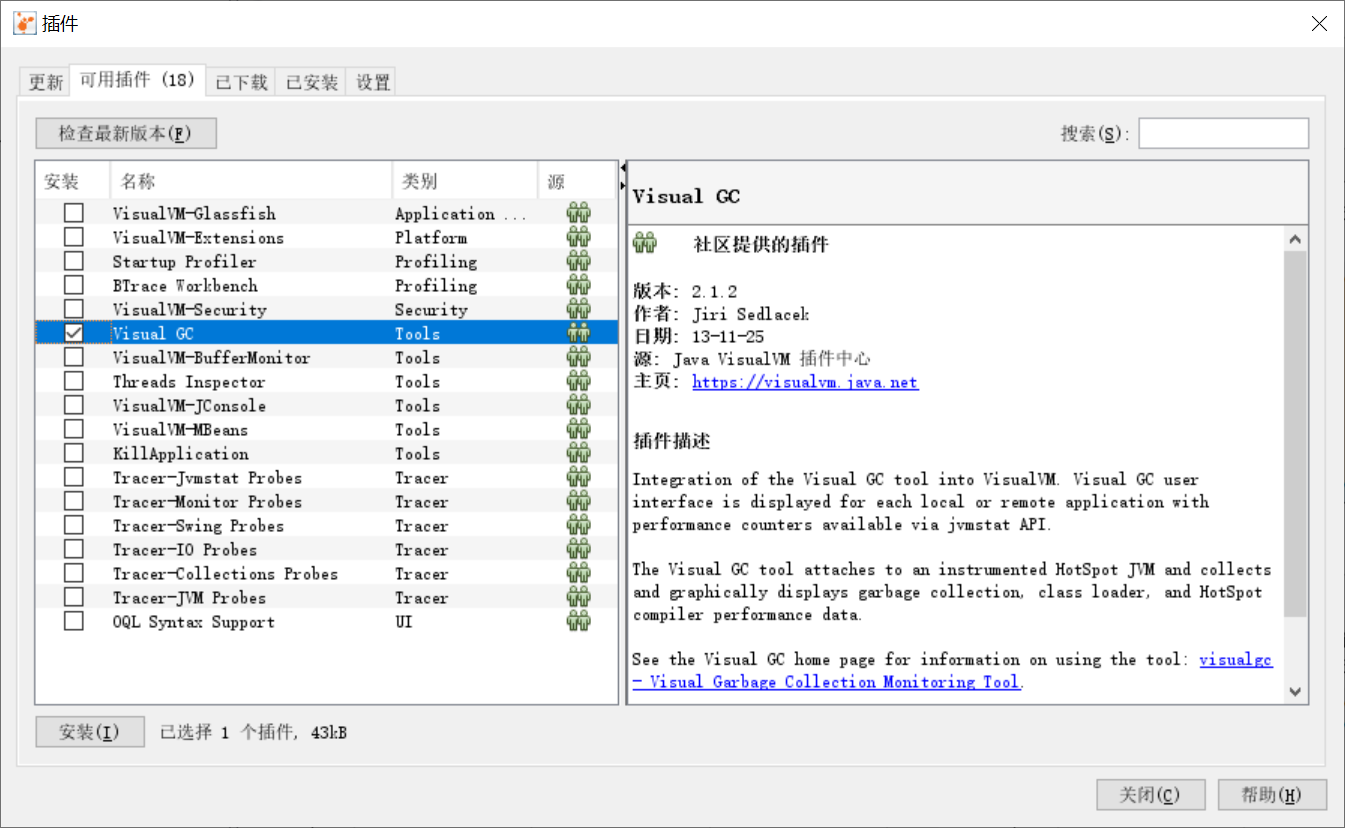1345x828 pixels.
Task: Close the 插件 dialog window
Action: [1321, 24]
